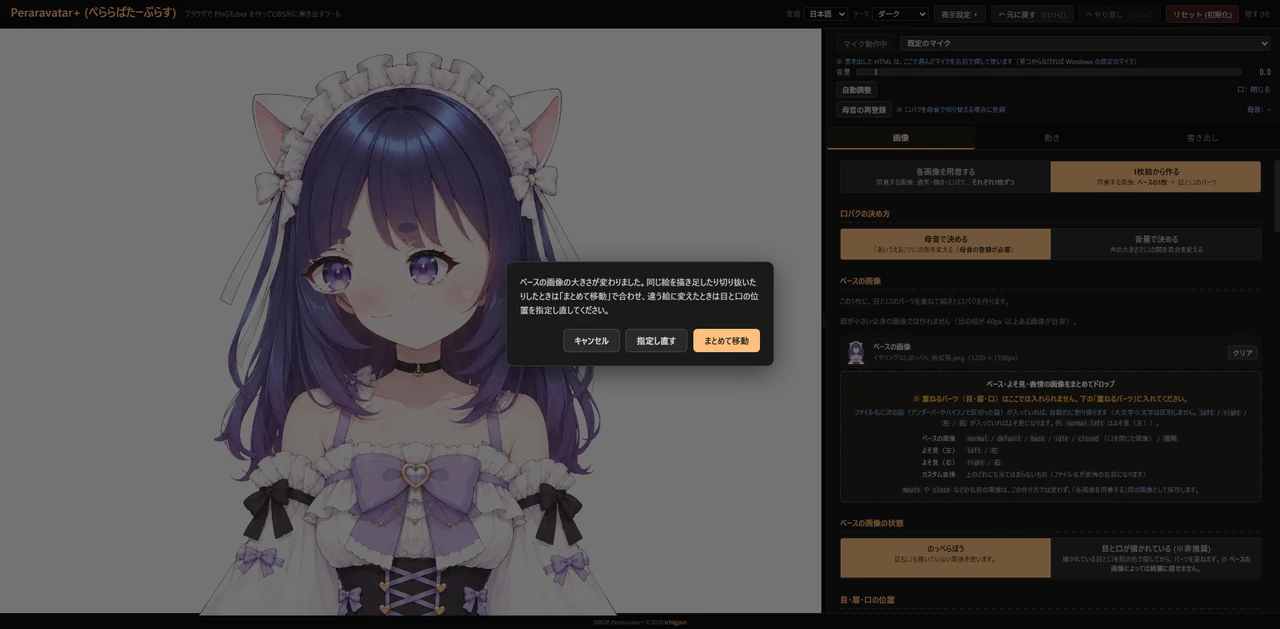Open the 既定のマイク microphone dropdown
The image size is (1280, 629).
click(x=1085, y=43)
